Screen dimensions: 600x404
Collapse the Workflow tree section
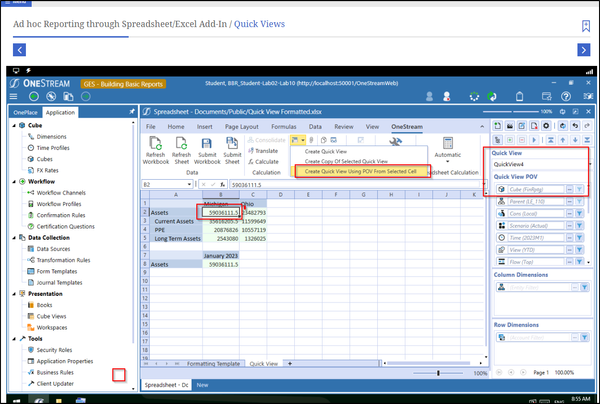pyautogui.click(x=13, y=182)
